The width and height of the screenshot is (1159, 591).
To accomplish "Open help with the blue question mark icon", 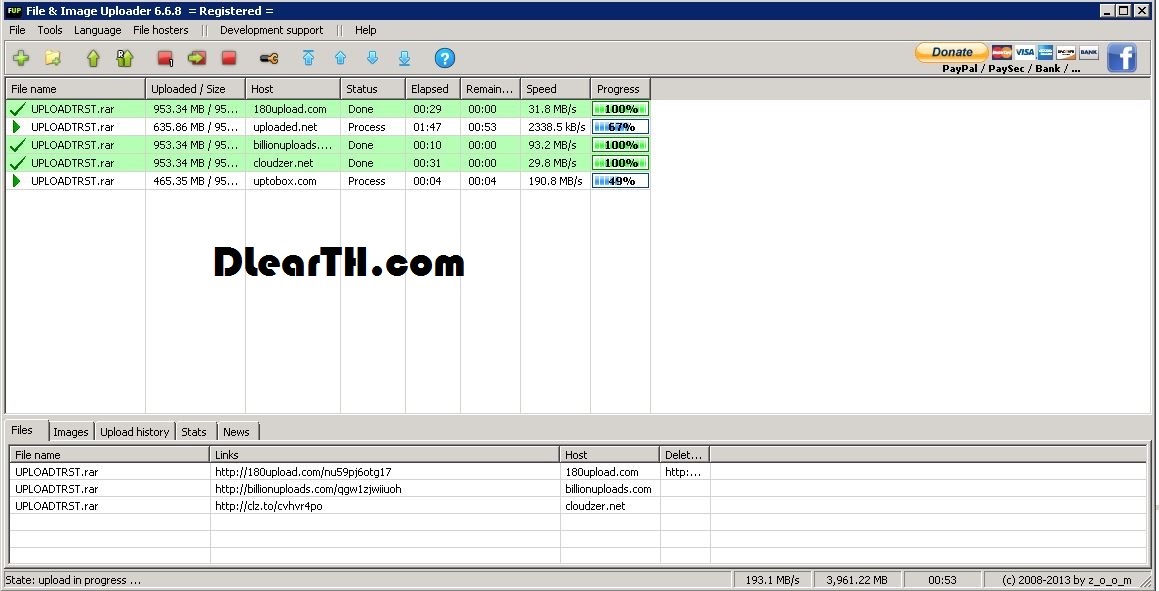I will click(445, 58).
